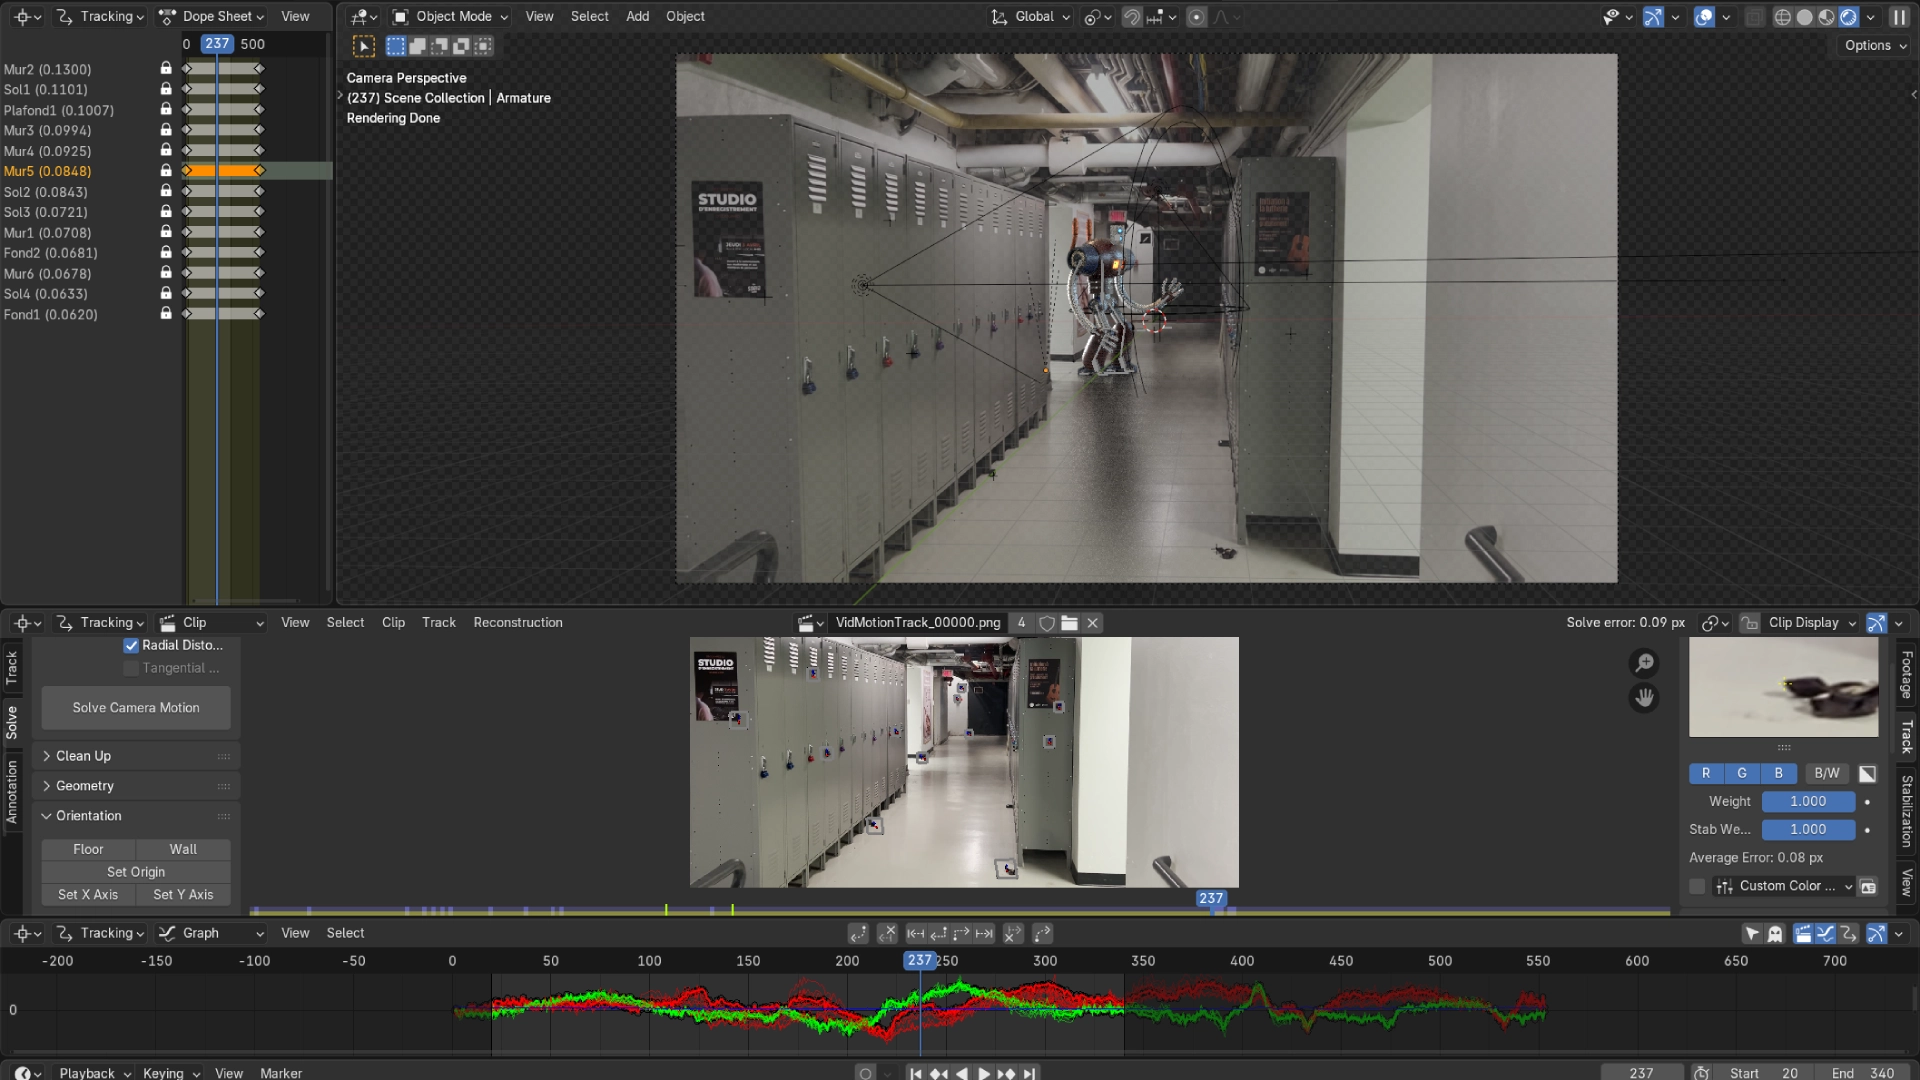Click the track preview thumbnail
1920x1080 pixels.
tap(1783, 687)
